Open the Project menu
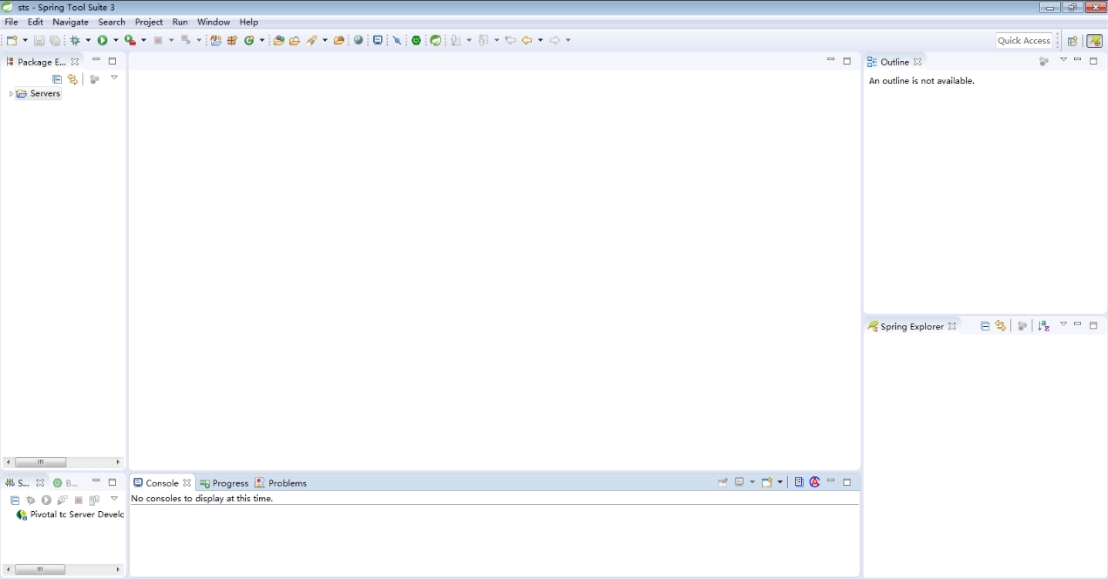The image size is (1108, 579). tap(148, 22)
